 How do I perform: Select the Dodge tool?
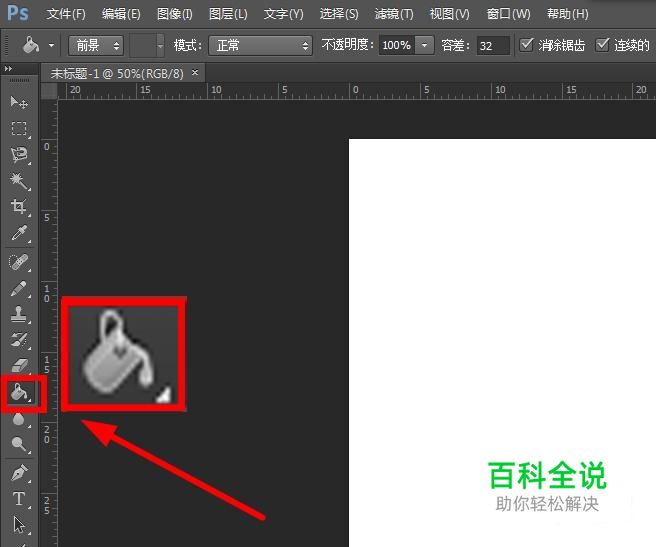19,444
